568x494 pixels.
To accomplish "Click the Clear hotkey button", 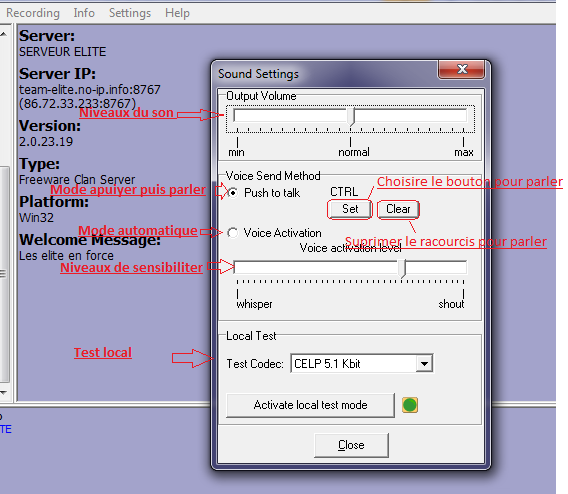I will click(398, 209).
